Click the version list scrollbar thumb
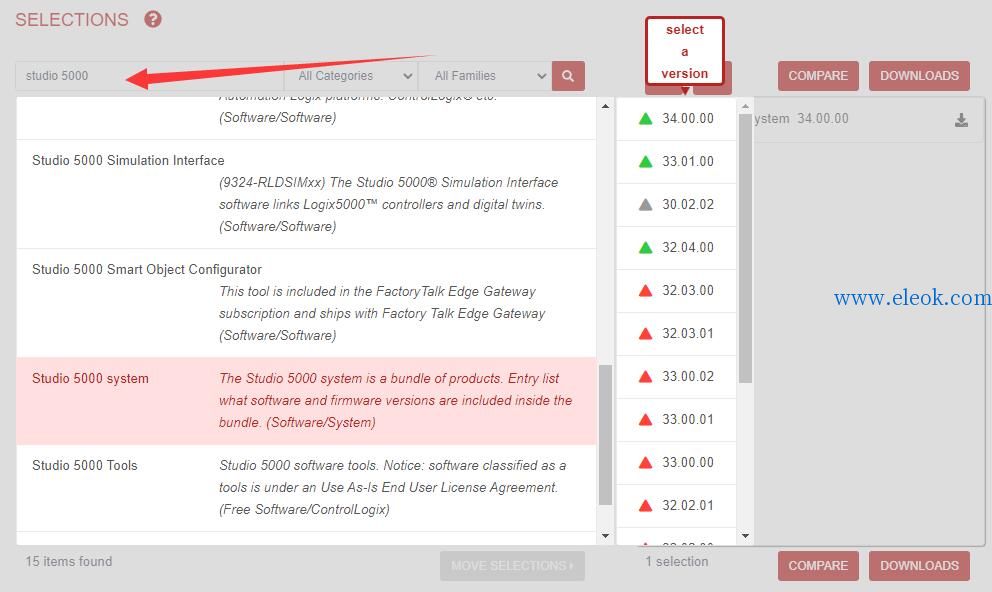Viewport: 992px width, 592px height. point(745,249)
